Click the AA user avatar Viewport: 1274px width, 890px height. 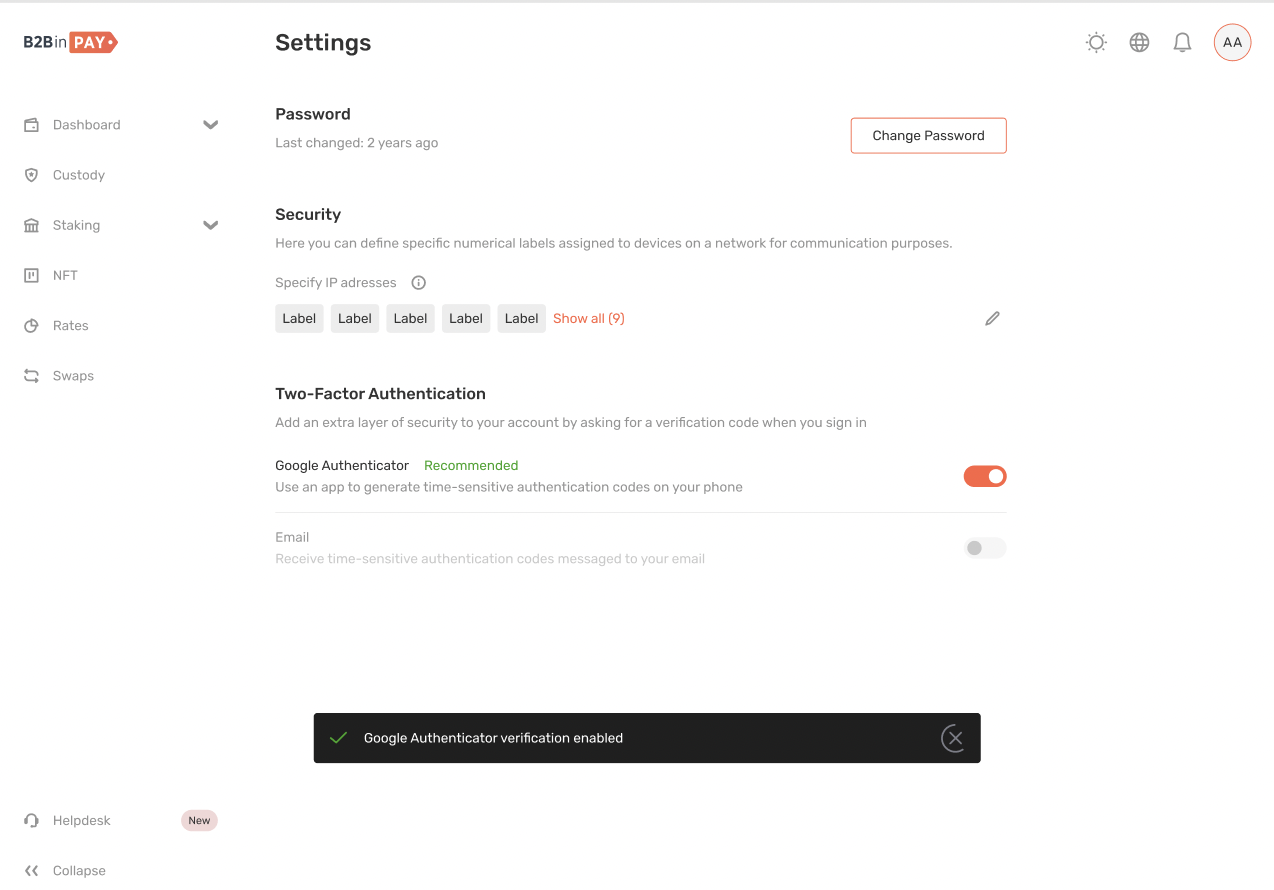[1232, 42]
